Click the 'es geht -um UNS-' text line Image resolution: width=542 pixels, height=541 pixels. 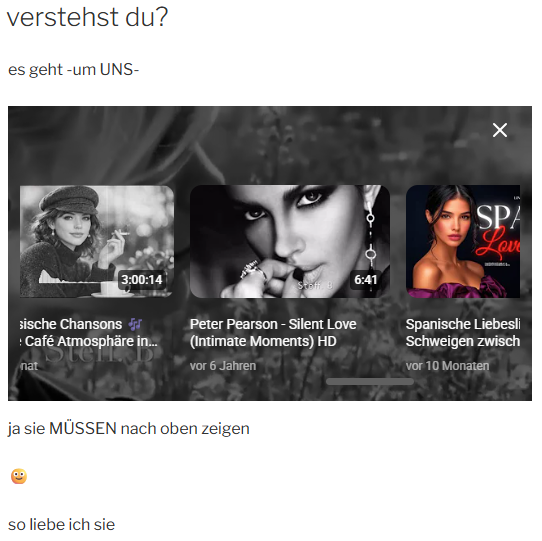73,69
